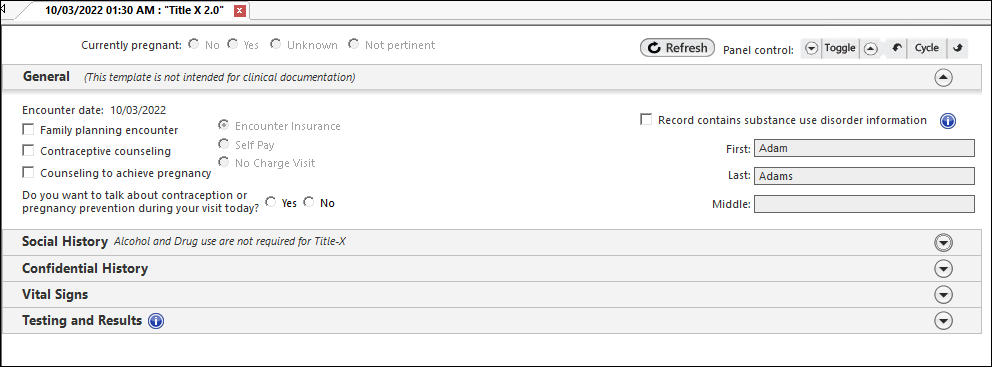Expand the Testing and Results section
Screen dimensions: 992x367
point(943,321)
